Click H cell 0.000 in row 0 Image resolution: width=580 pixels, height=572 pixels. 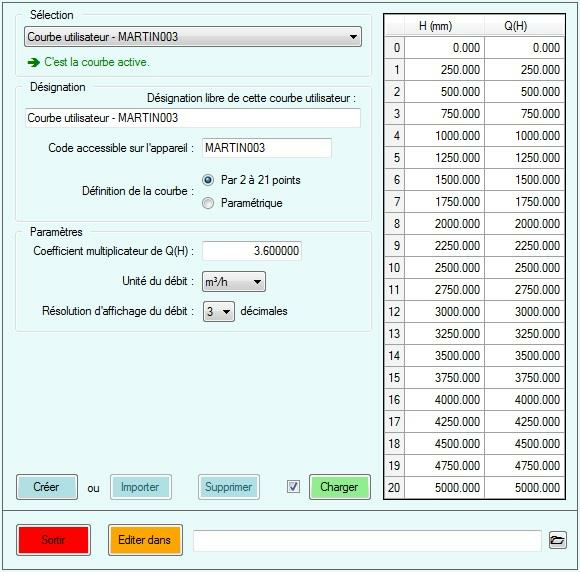[x=445, y=48]
